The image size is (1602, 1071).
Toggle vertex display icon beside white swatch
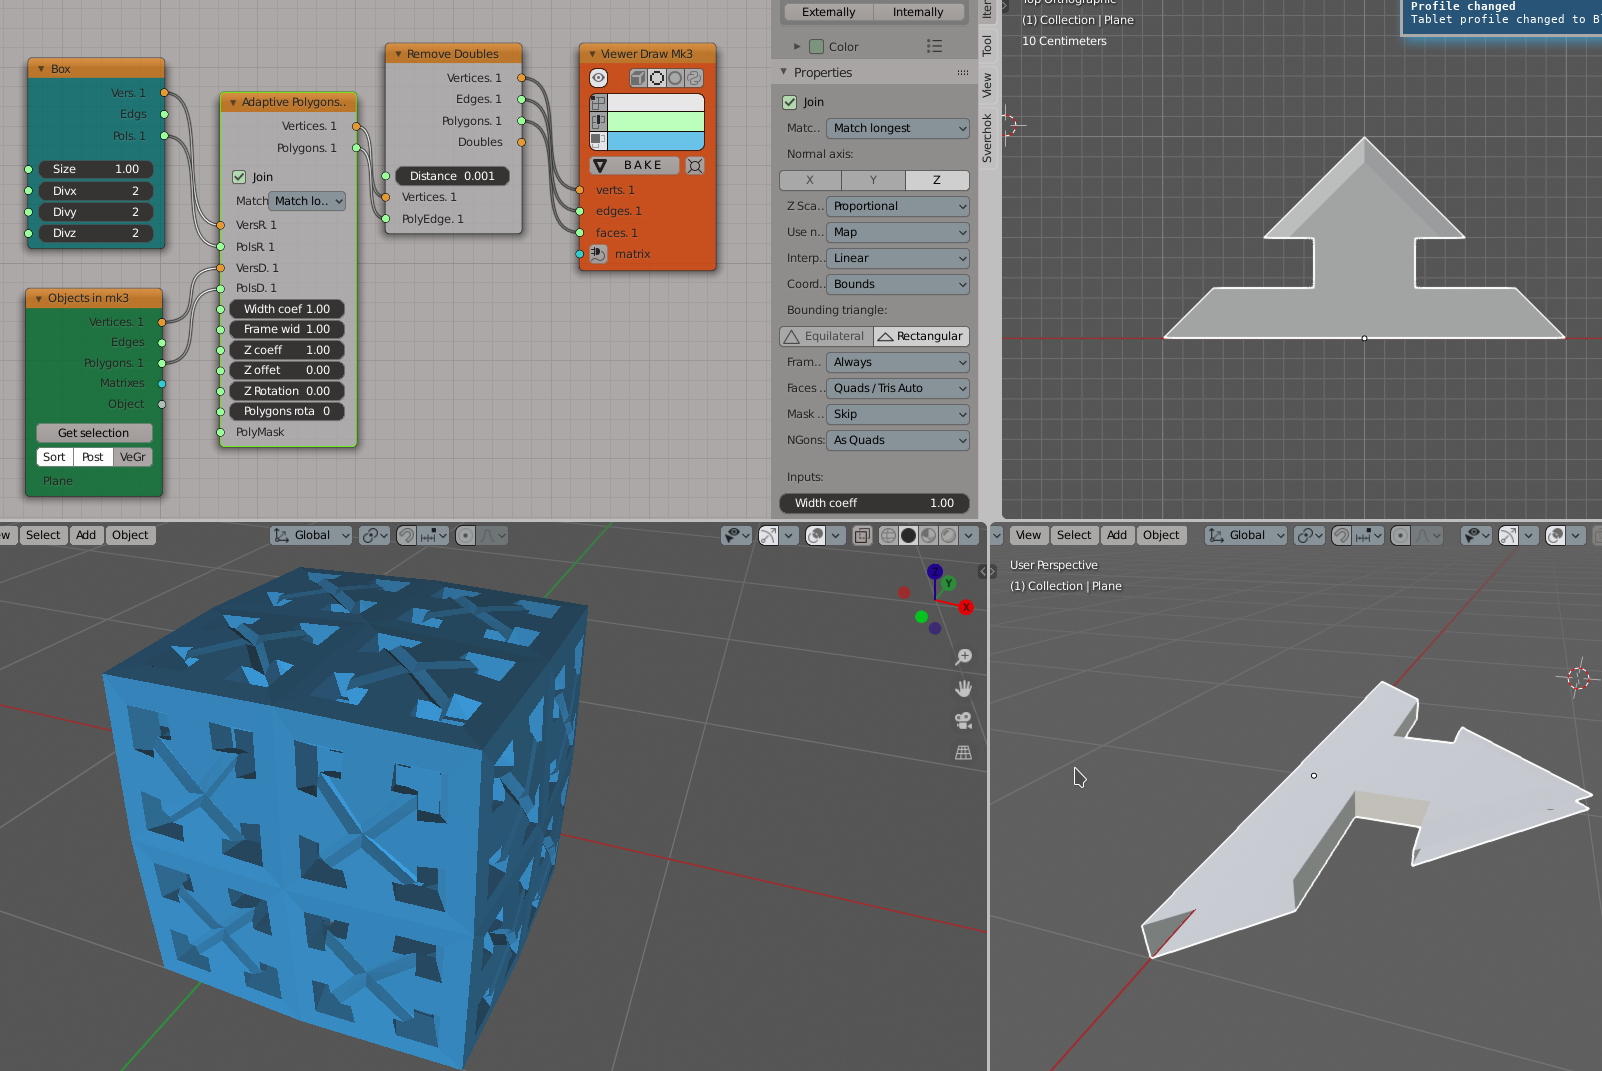(x=598, y=102)
